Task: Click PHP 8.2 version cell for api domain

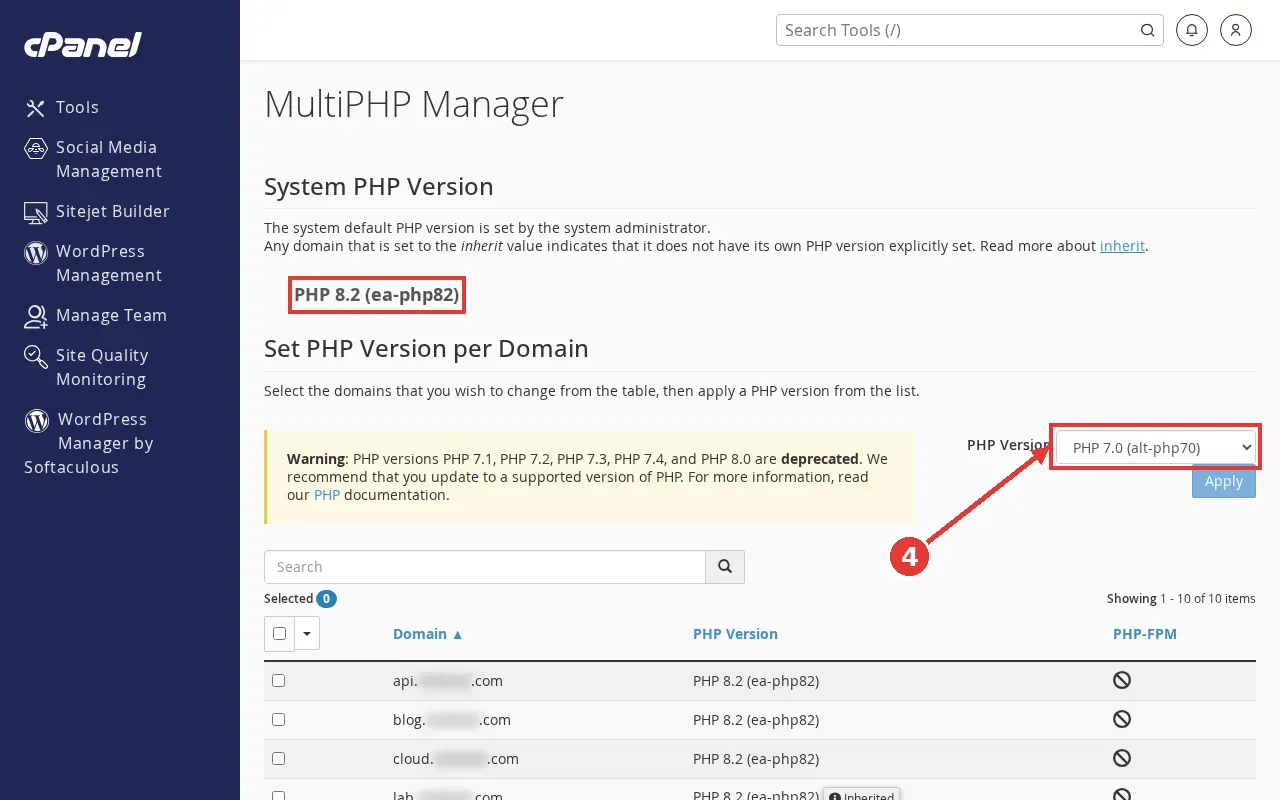Action: [756, 681]
